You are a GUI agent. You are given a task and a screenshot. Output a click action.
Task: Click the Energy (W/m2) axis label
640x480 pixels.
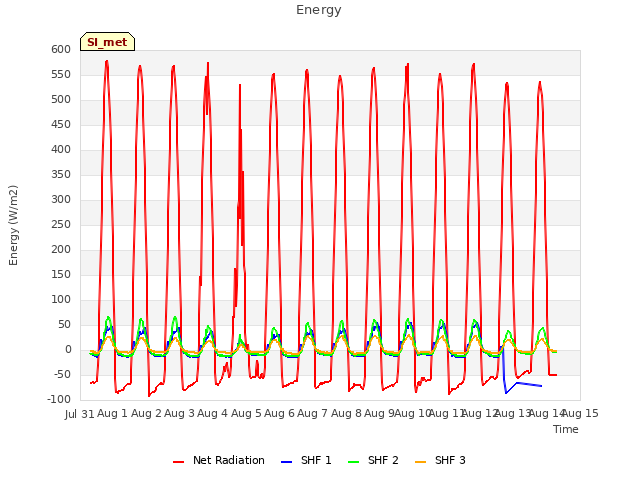(x=13, y=225)
